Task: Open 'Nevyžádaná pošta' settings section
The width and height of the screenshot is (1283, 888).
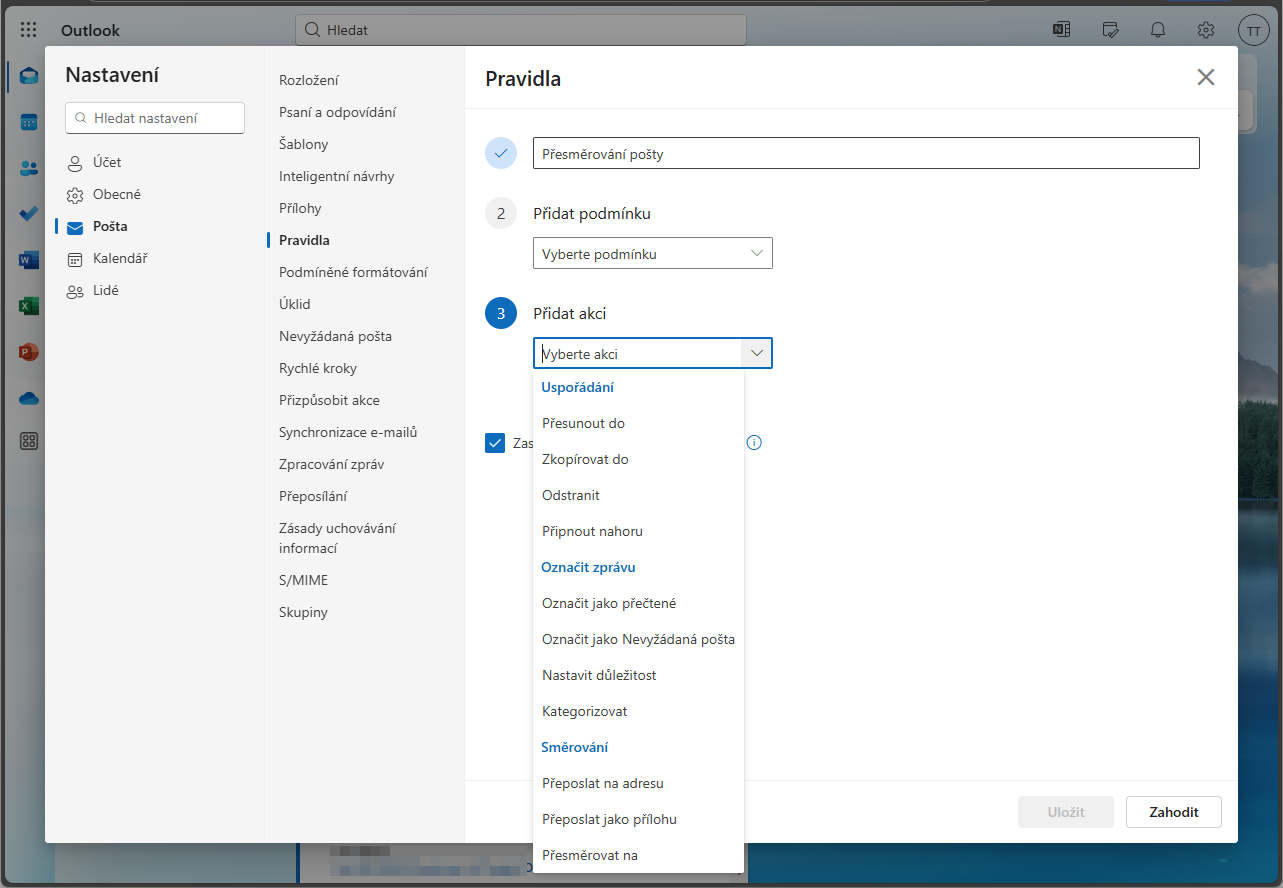Action: [335, 336]
